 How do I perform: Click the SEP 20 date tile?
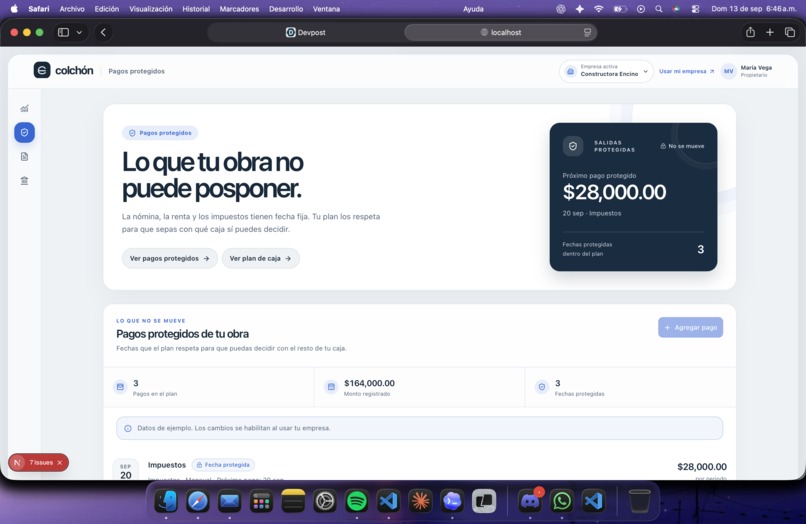(x=125, y=470)
